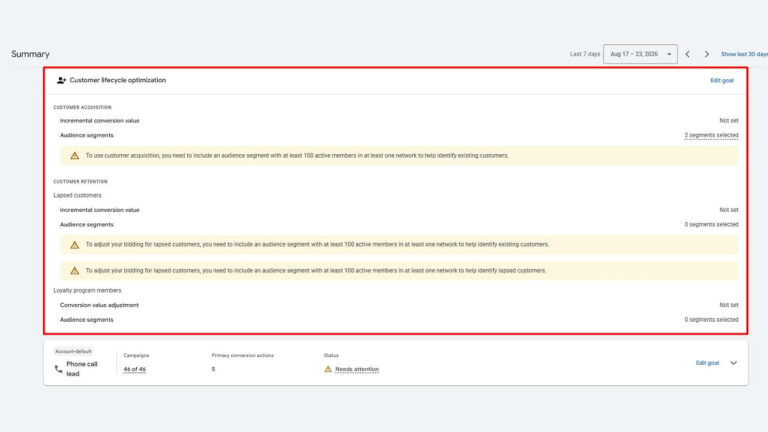
Task: Edit goal for Phone call lead
Action: pos(707,363)
